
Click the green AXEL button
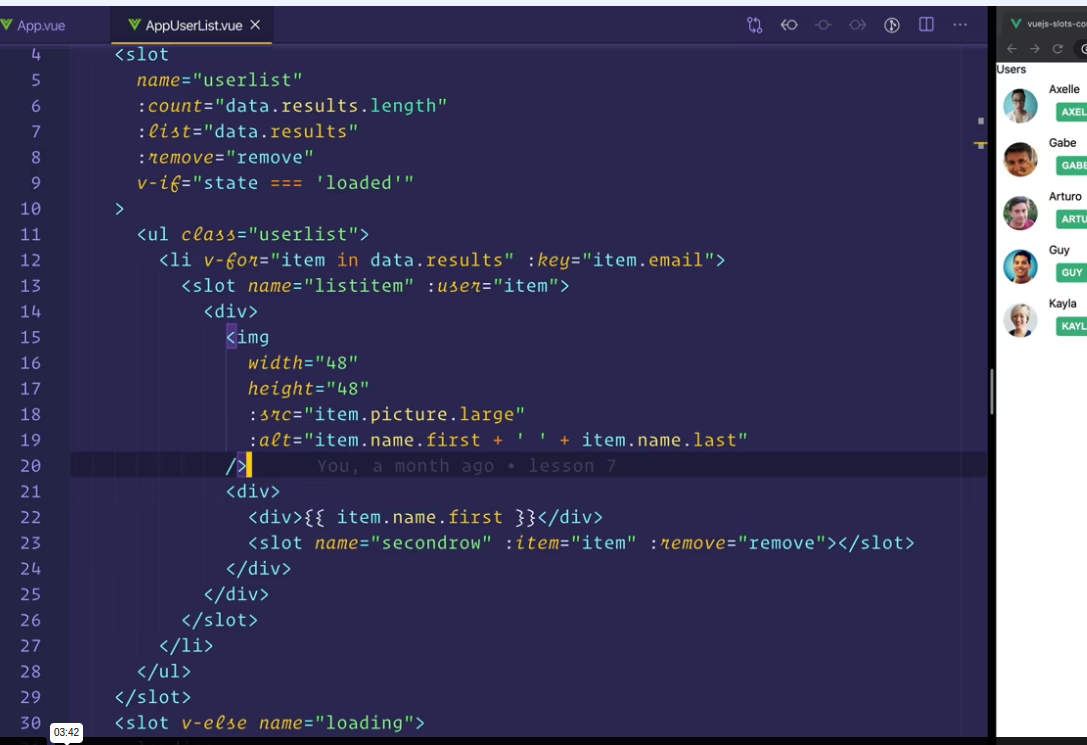click(1071, 112)
